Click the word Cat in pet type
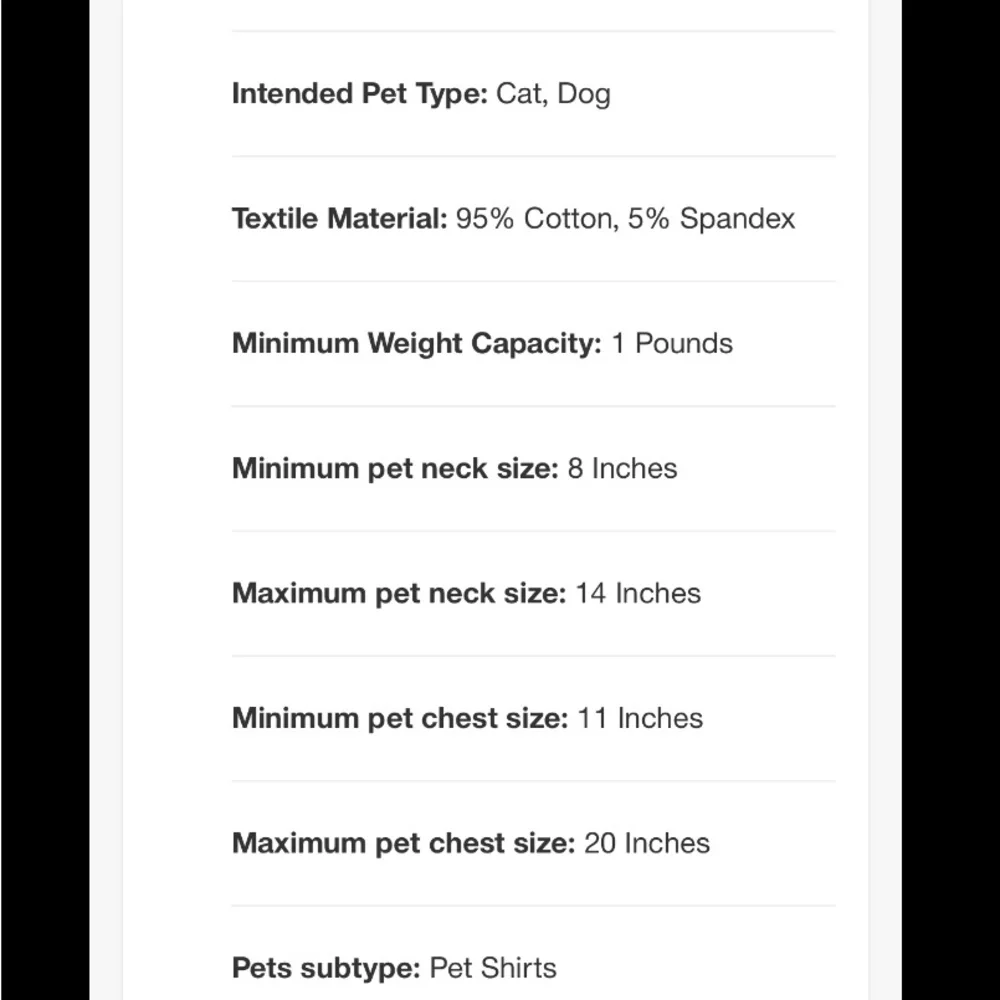Image resolution: width=1000 pixels, height=1000 pixels. pos(520,94)
